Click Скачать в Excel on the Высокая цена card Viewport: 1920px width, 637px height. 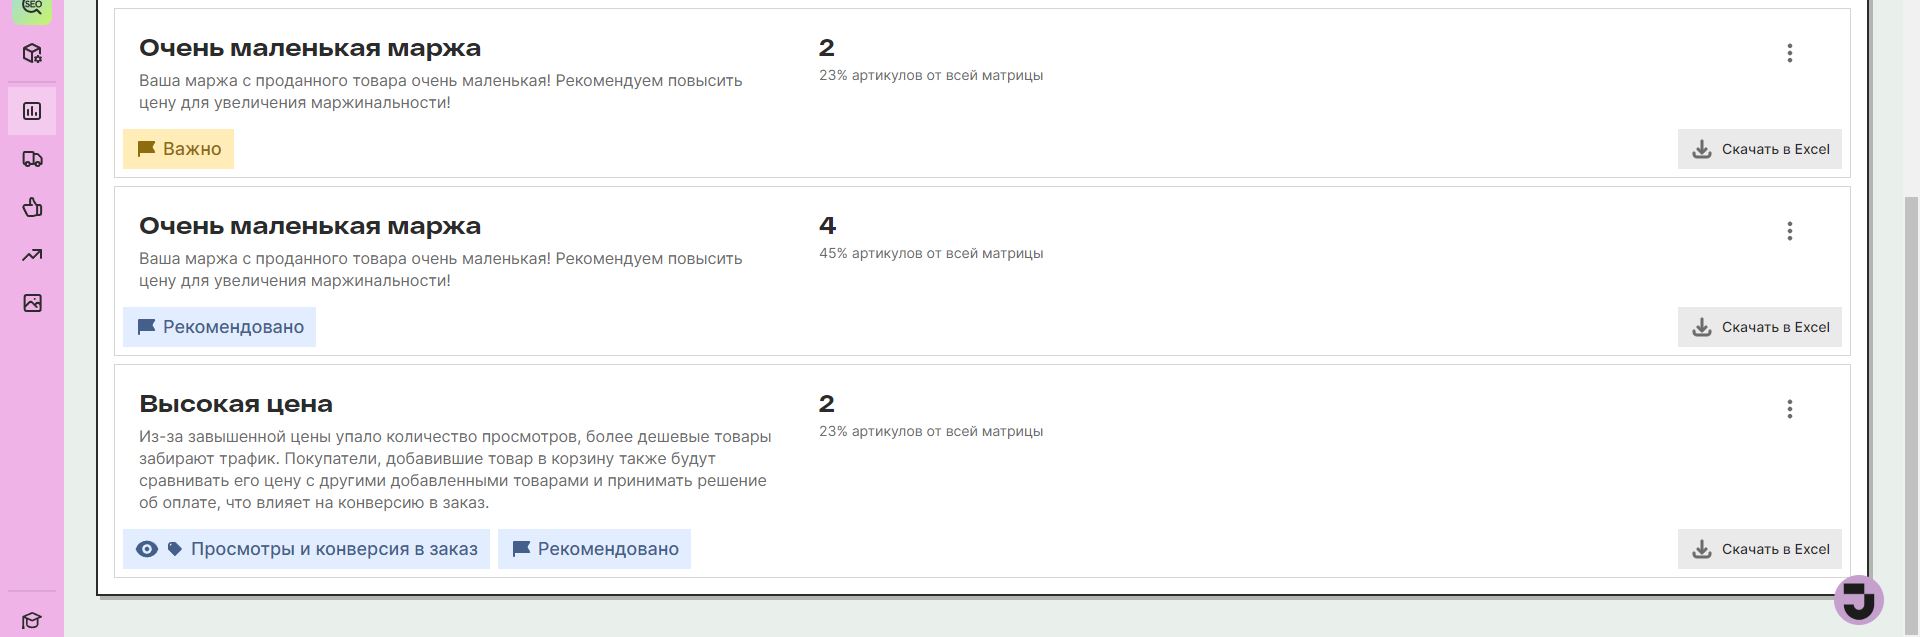coord(1759,548)
